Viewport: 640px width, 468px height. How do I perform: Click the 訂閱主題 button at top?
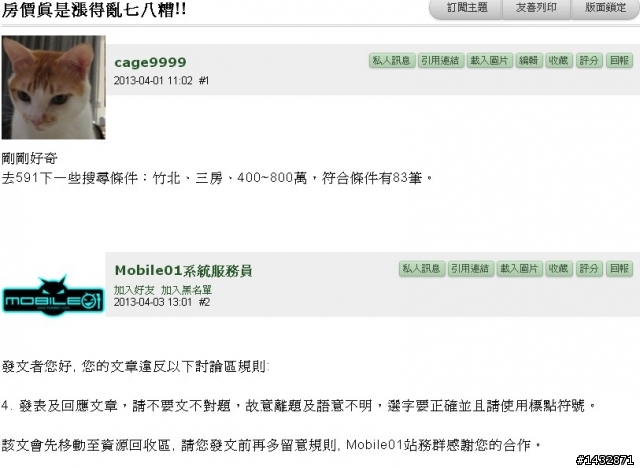coord(467,7)
